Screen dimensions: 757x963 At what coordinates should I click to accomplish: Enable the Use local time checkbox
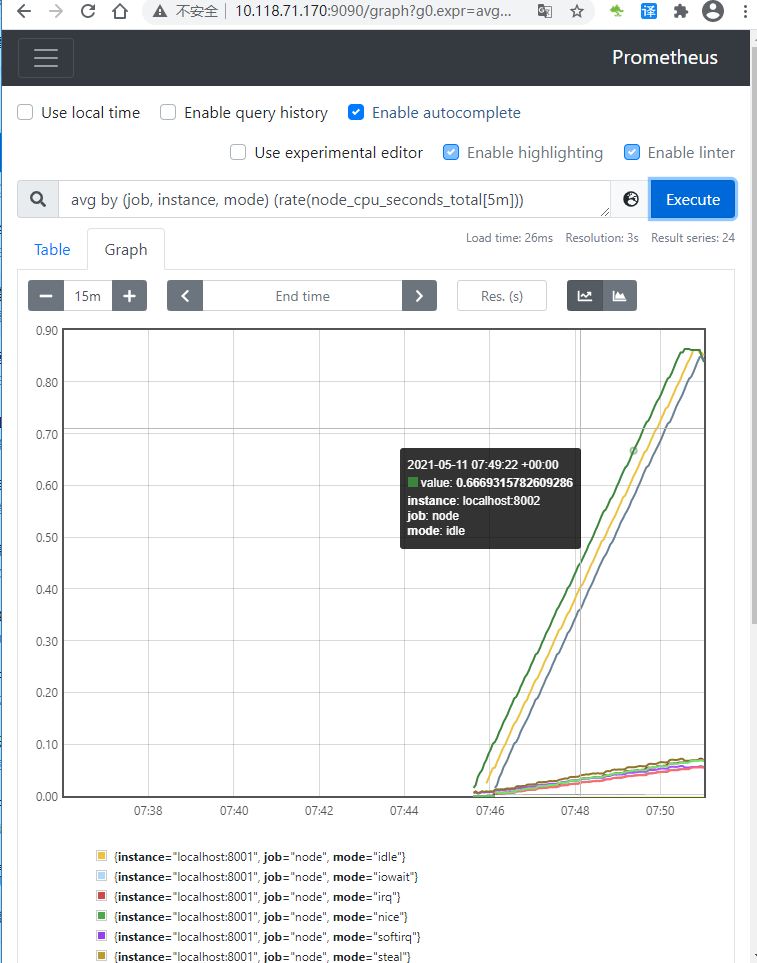click(x=26, y=113)
